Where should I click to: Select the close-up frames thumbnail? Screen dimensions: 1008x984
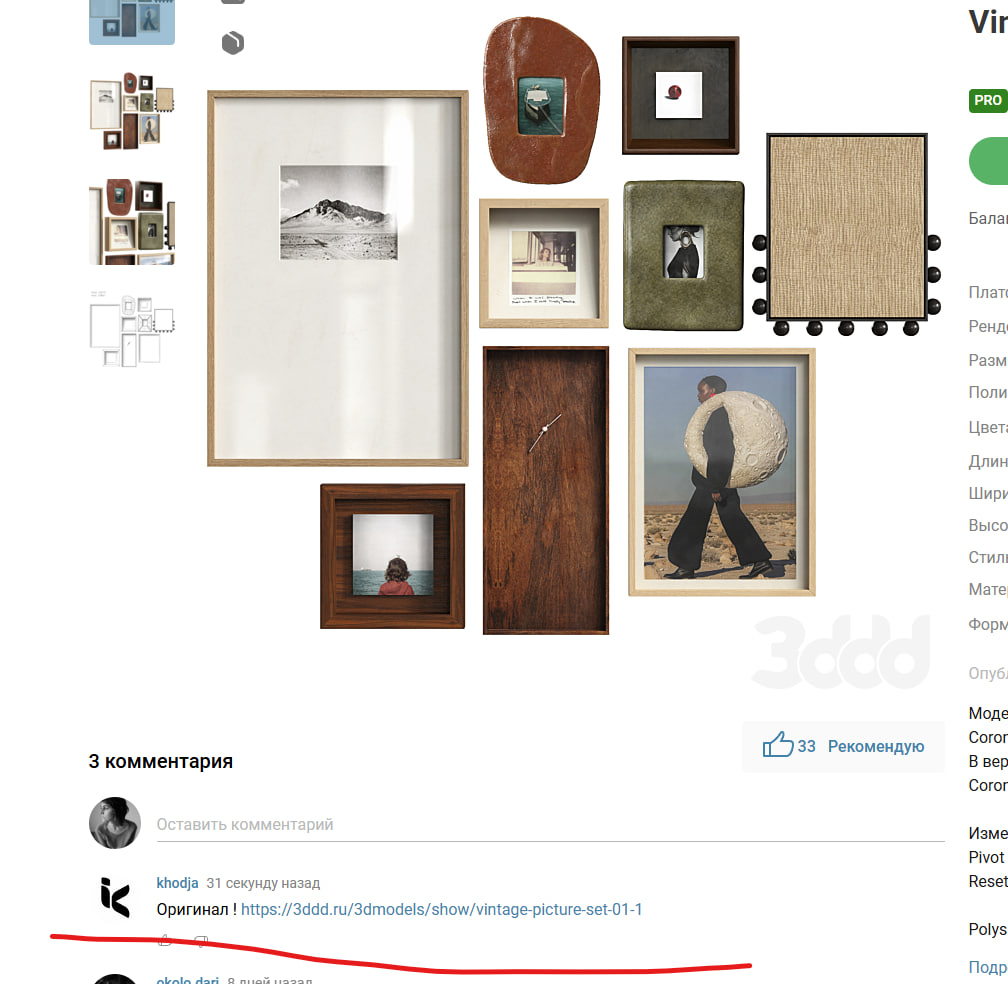pyautogui.click(x=132, y=222)
